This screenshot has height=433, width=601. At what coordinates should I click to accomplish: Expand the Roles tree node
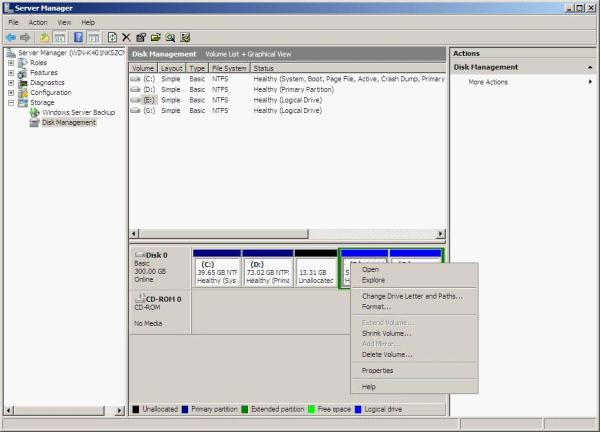11,63
